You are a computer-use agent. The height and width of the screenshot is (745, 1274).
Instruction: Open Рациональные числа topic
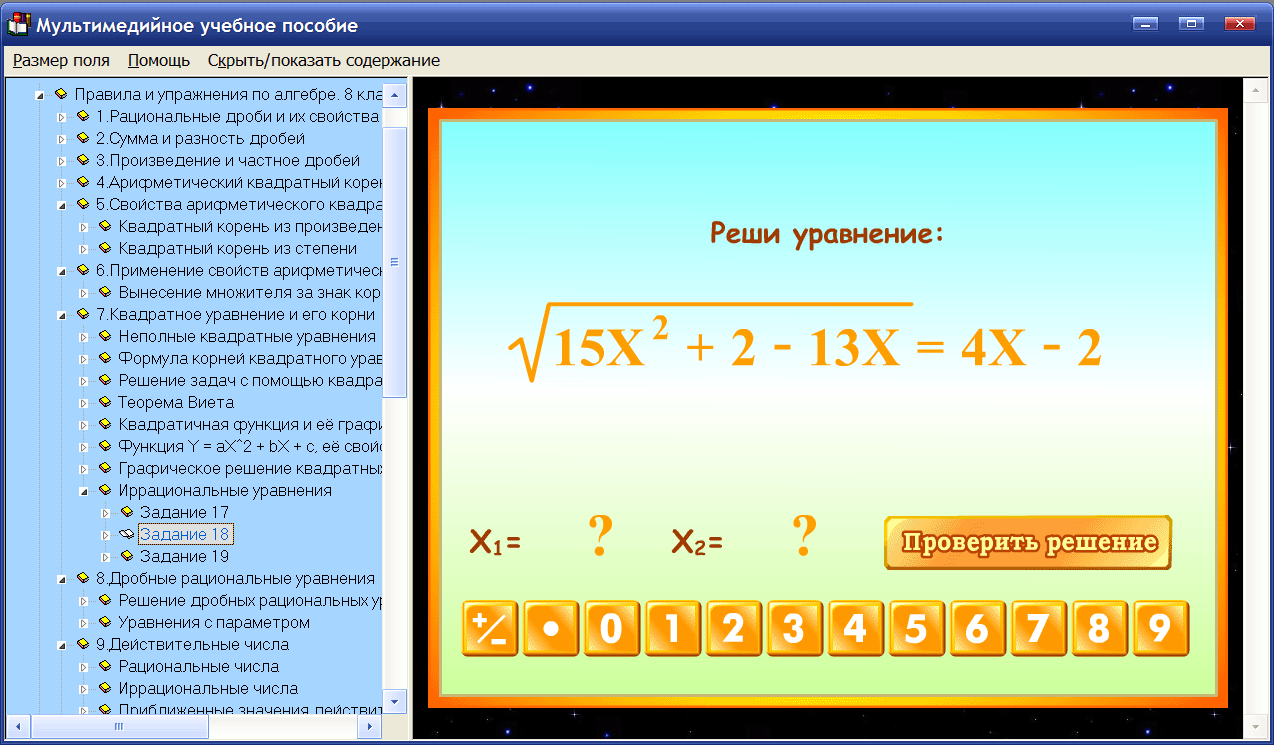pos(198,667)
